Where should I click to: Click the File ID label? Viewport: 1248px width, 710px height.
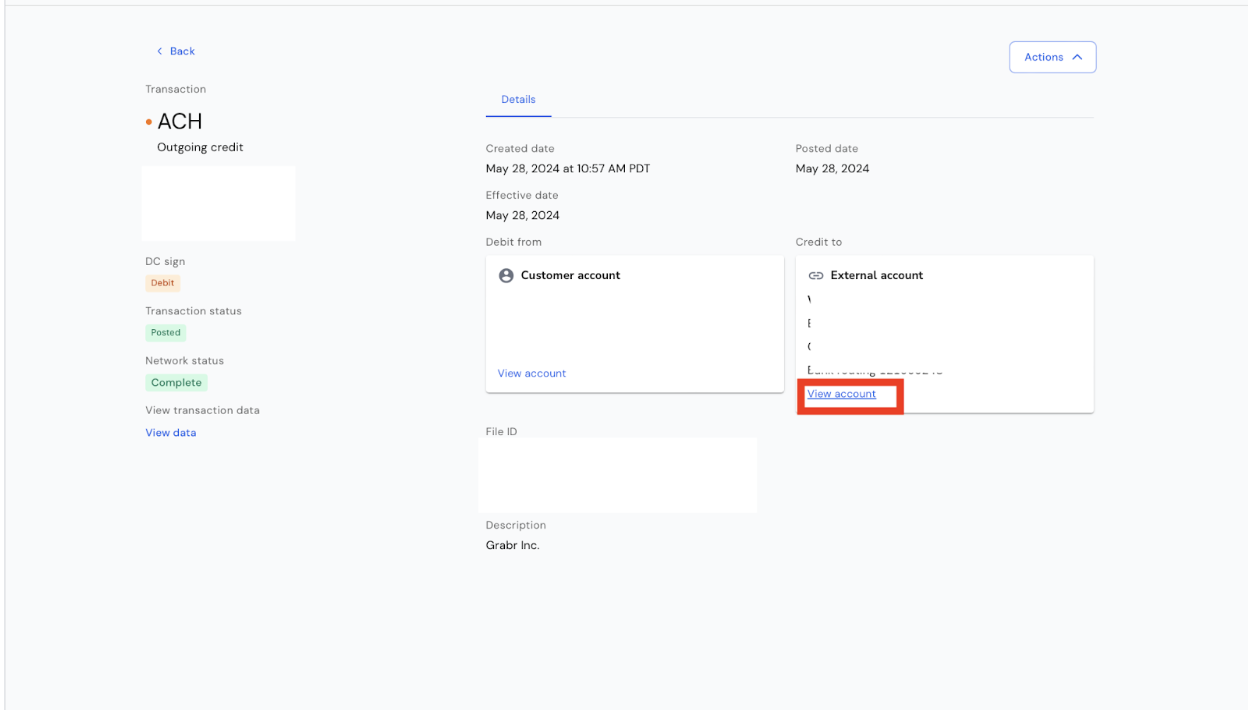[x=502, y=432]
